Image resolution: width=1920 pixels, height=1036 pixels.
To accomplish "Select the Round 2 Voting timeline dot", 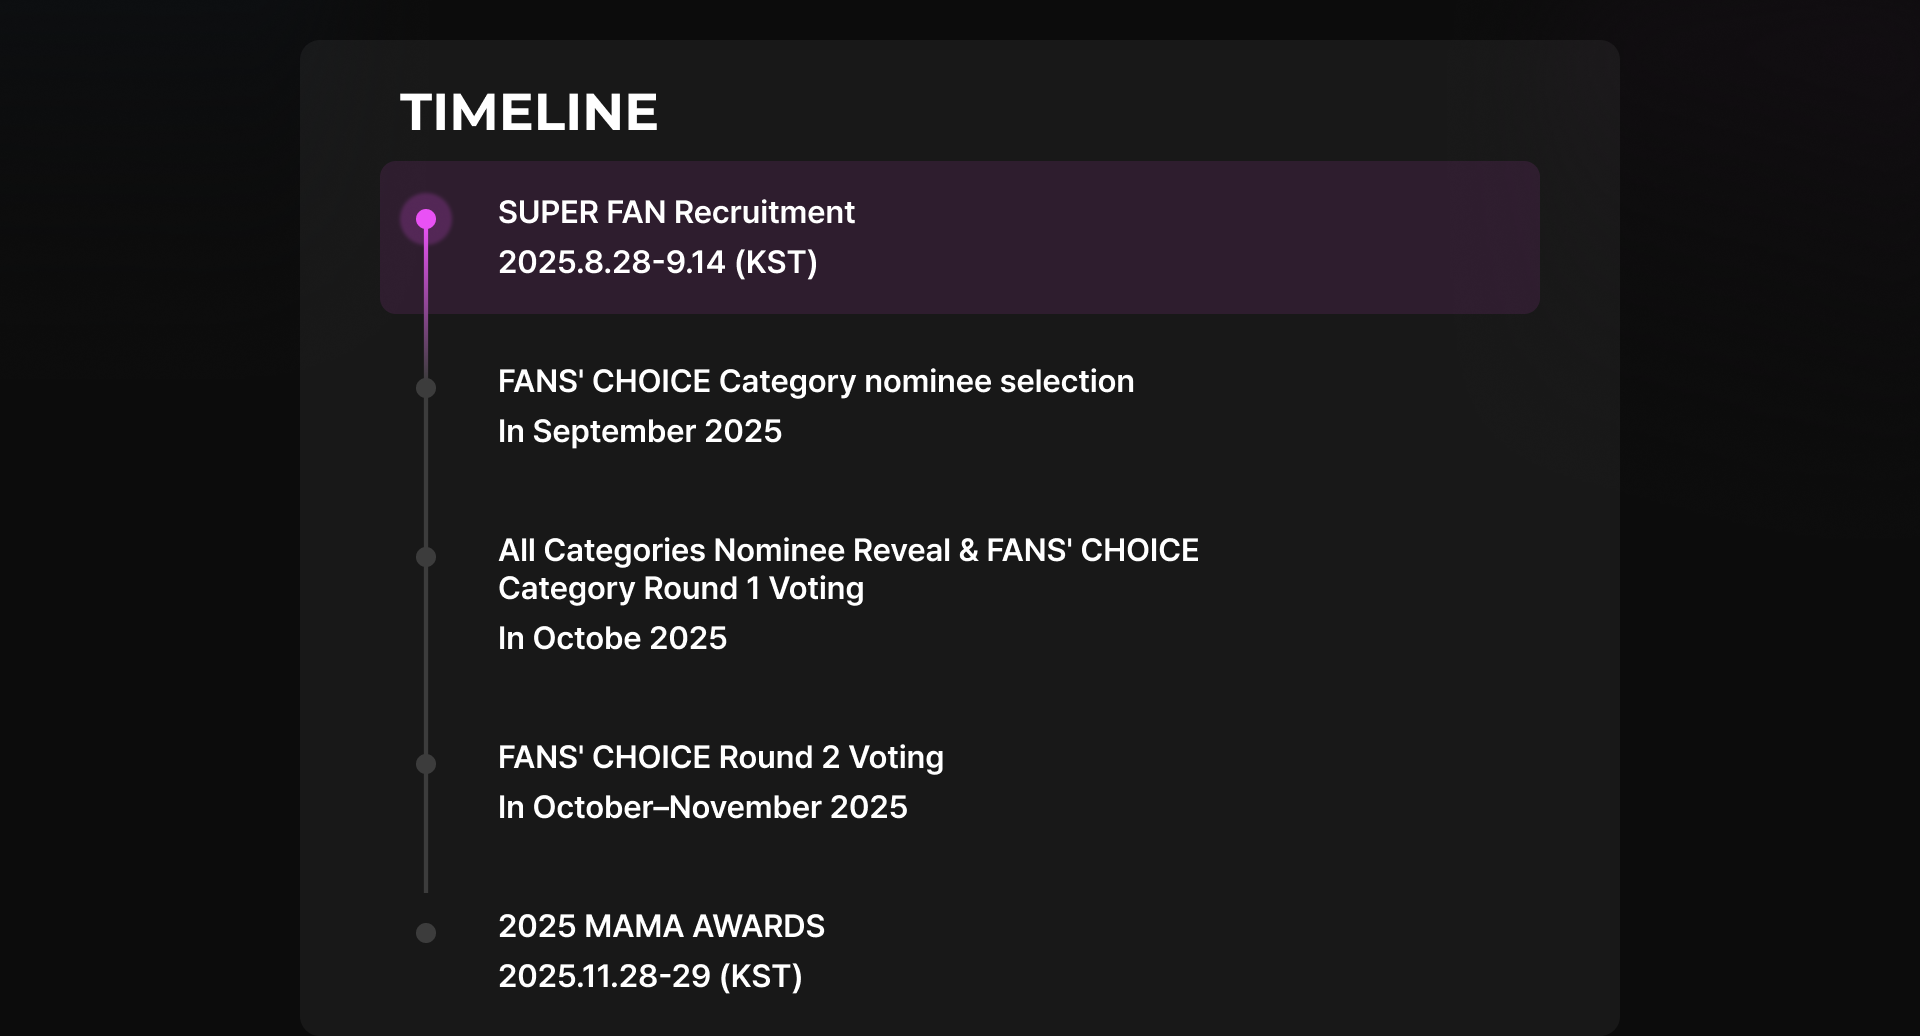I will tap(426, 764).
